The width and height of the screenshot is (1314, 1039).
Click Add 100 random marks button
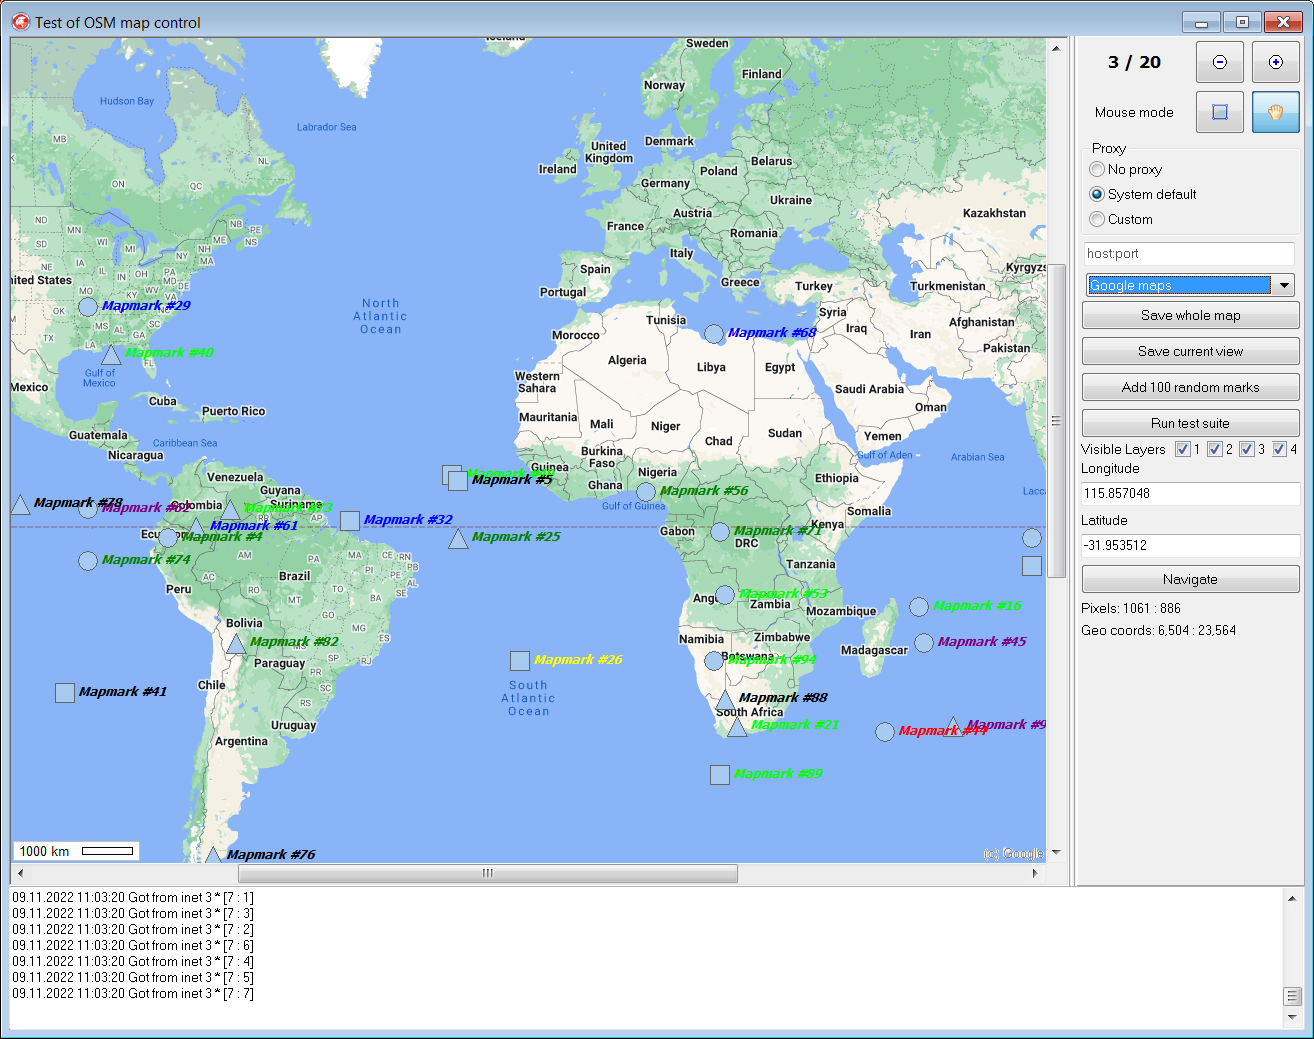(x=1190, y=387)
